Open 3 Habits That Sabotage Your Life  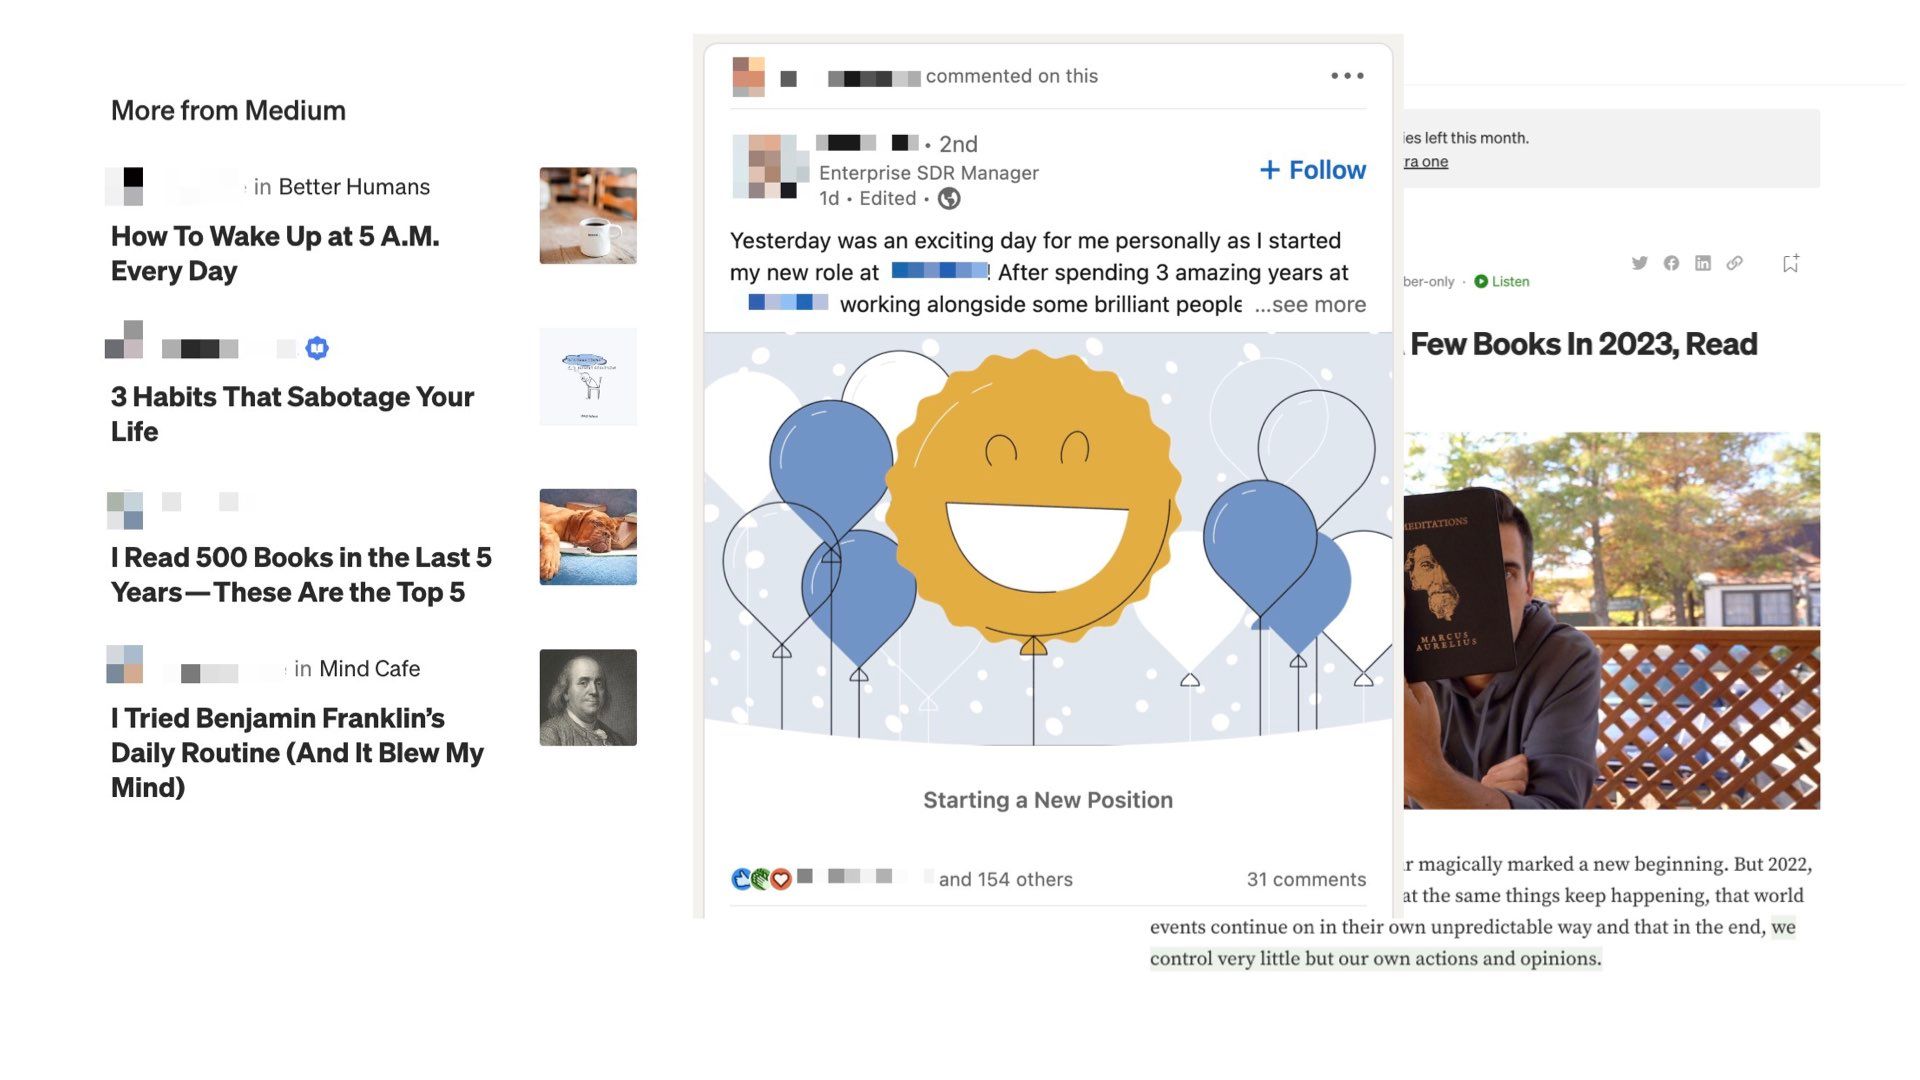(292, 414)
